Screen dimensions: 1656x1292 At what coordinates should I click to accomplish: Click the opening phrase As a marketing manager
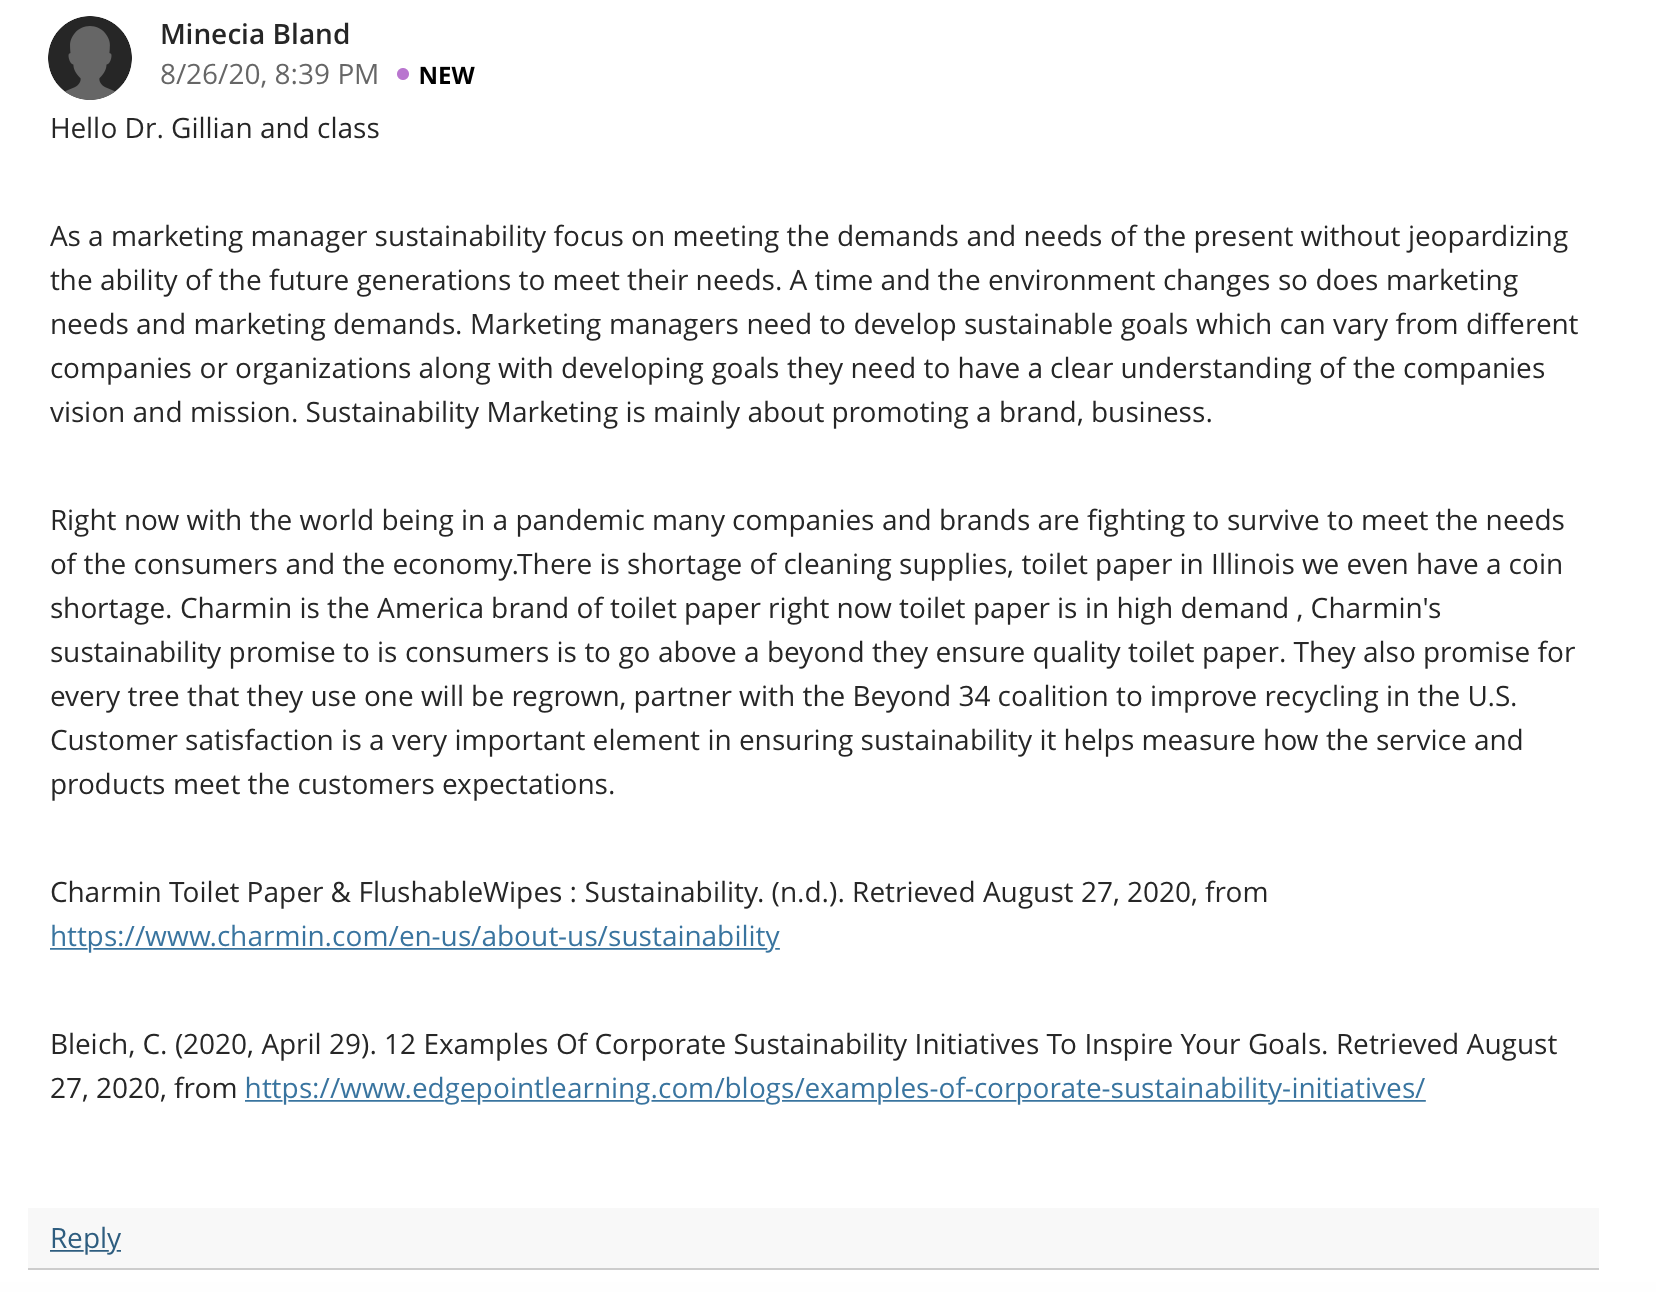click(209, 236)
